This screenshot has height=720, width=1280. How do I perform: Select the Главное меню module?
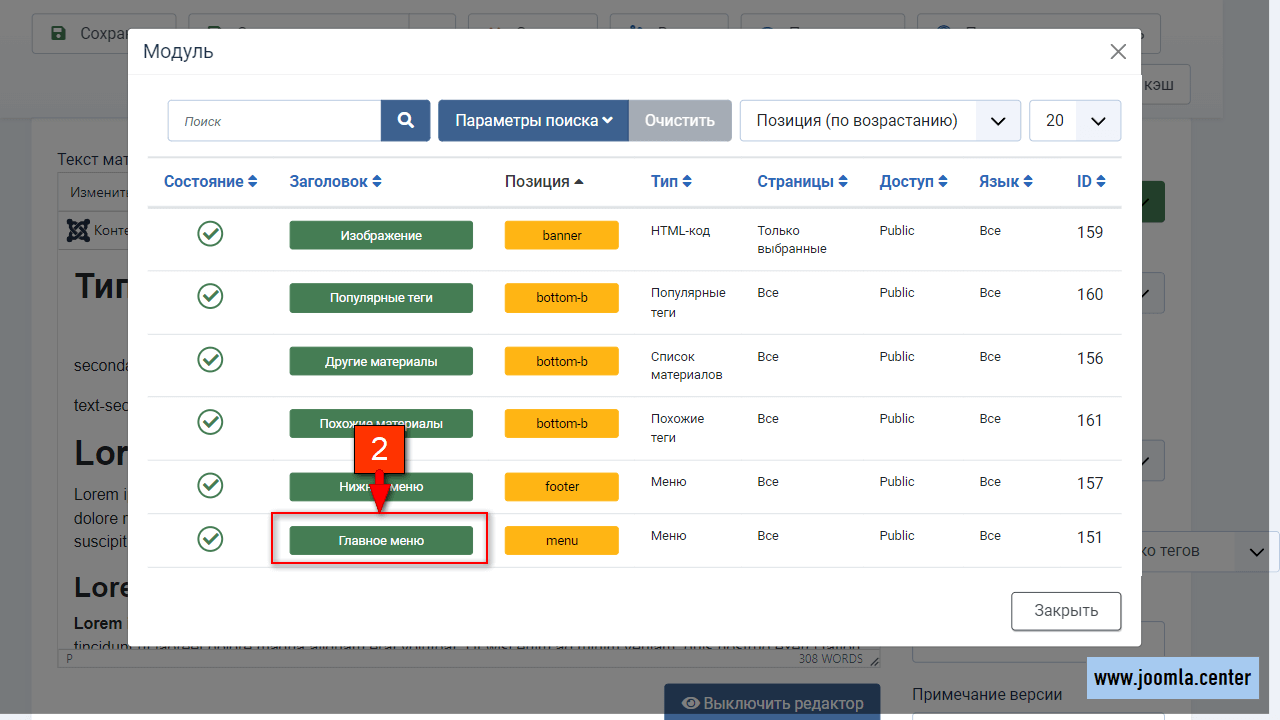point(381,541)
